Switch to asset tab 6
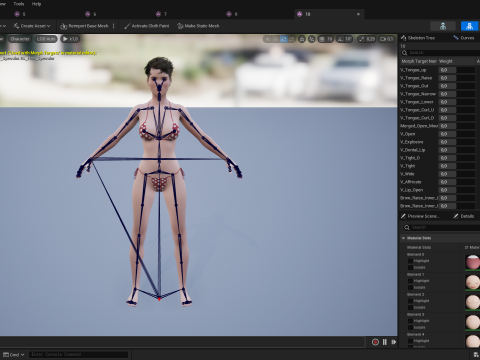Viewport: 480px width, 360px height. click(91, 14)
